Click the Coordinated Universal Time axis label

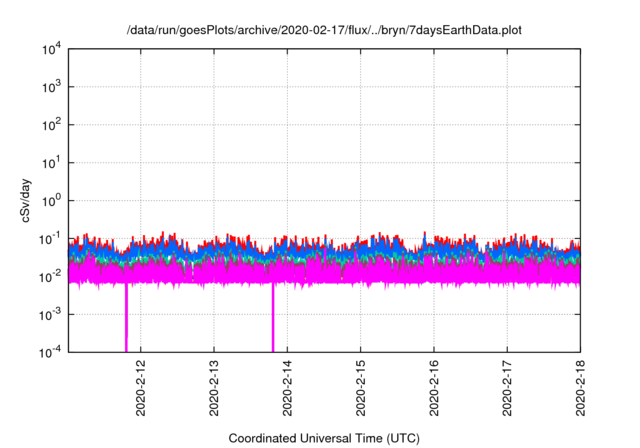324,438
